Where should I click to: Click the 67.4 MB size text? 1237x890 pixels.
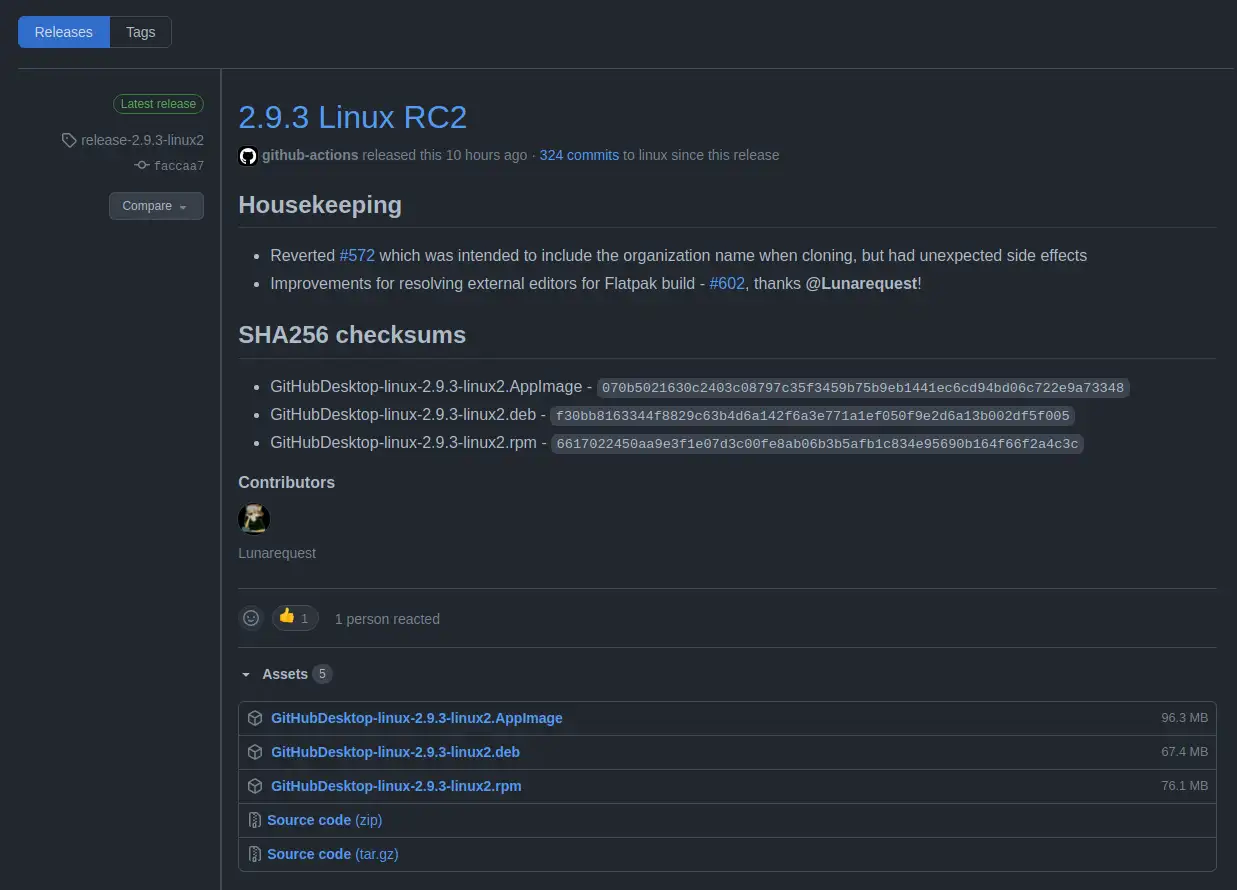click(1184, 752)
